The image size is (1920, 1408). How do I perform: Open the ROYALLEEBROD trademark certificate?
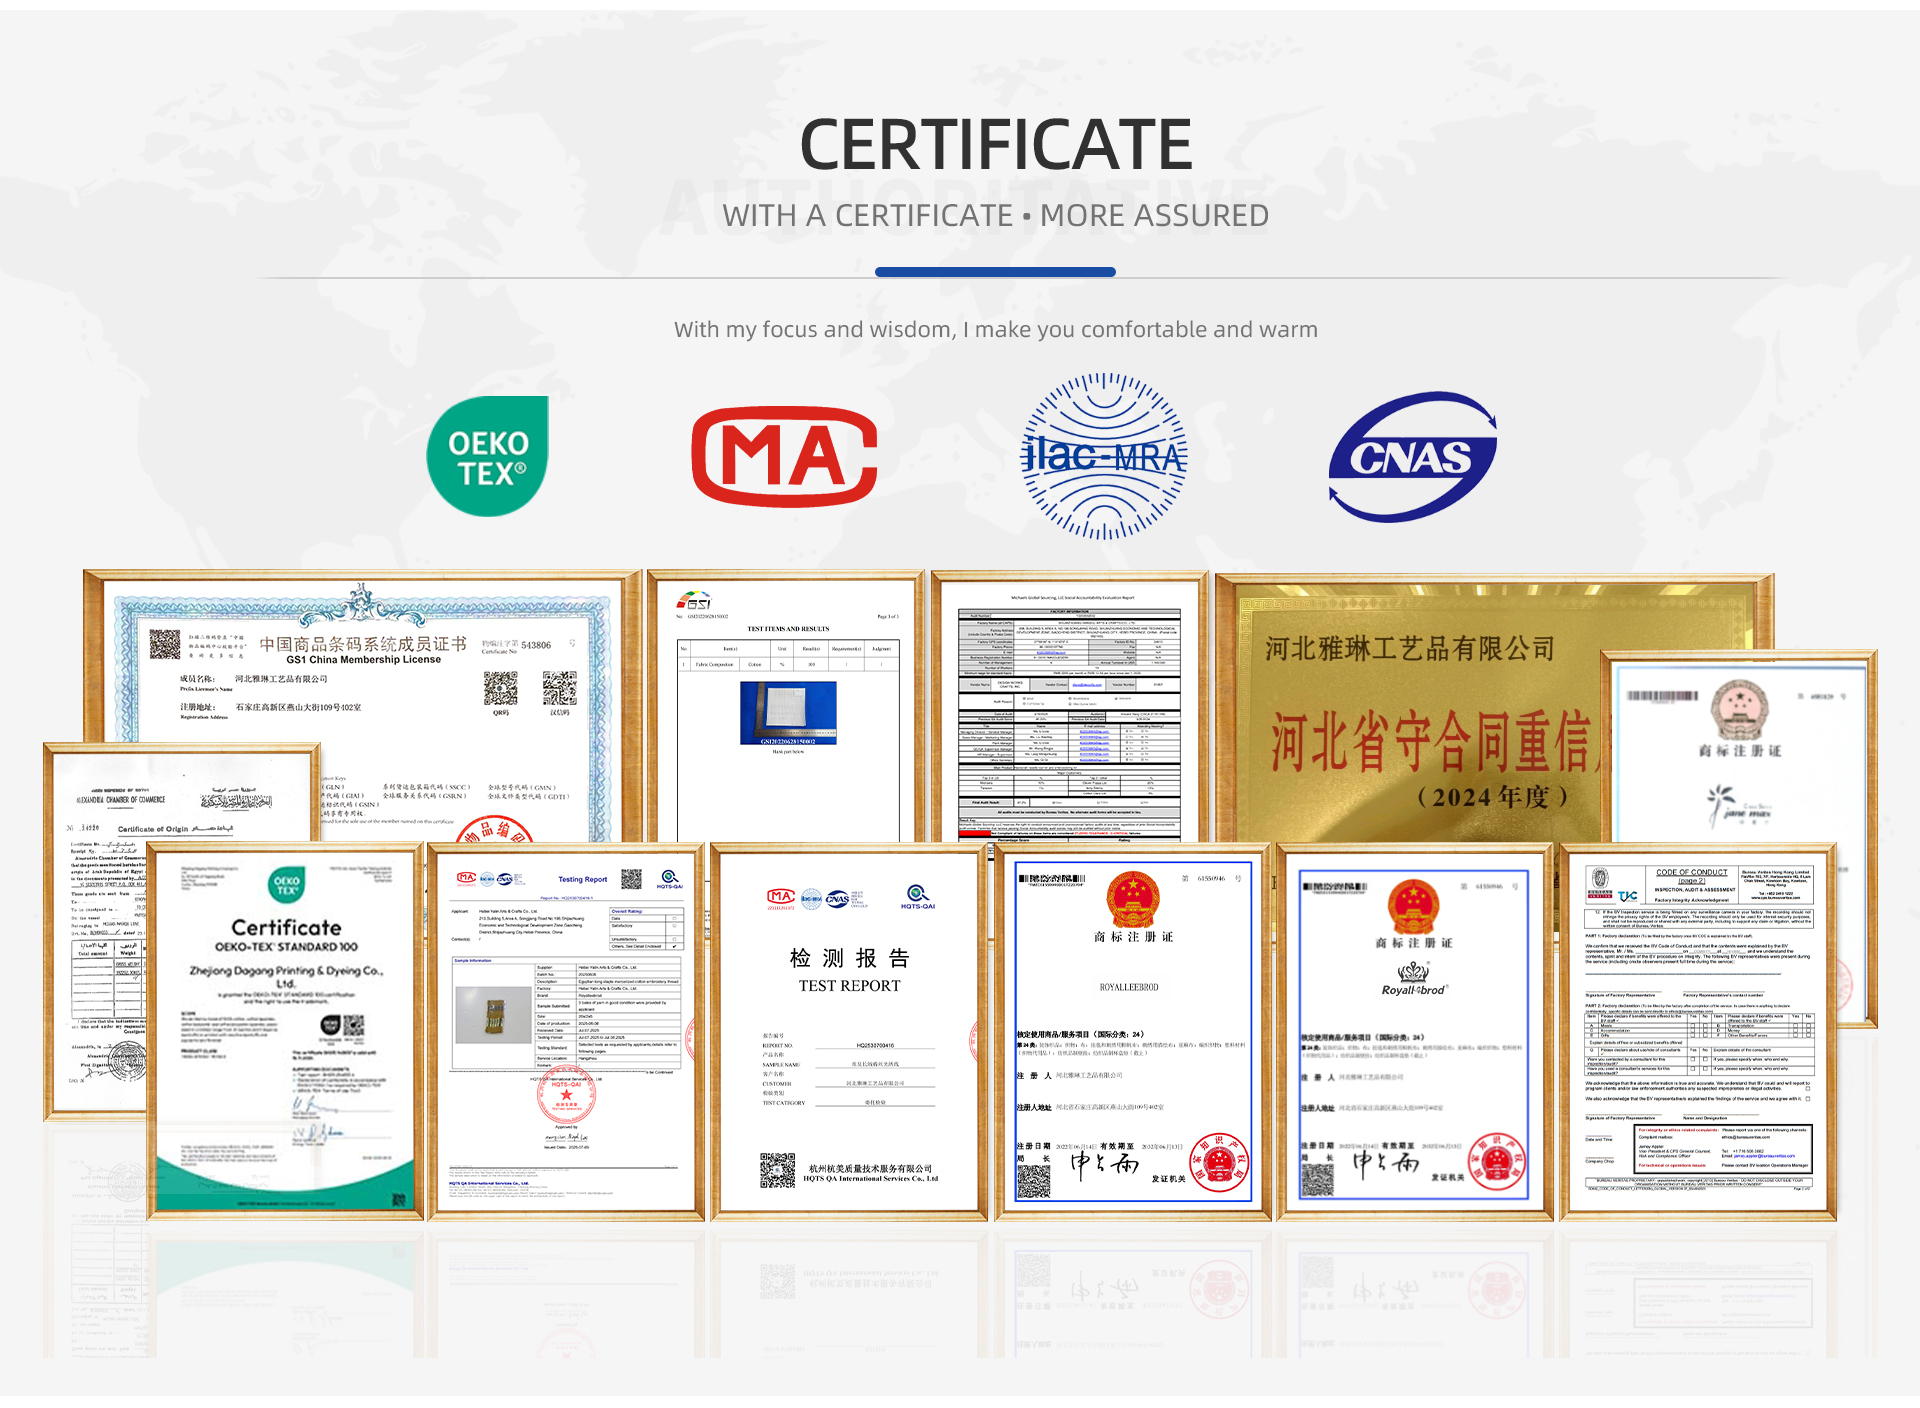[1133, 1031]
